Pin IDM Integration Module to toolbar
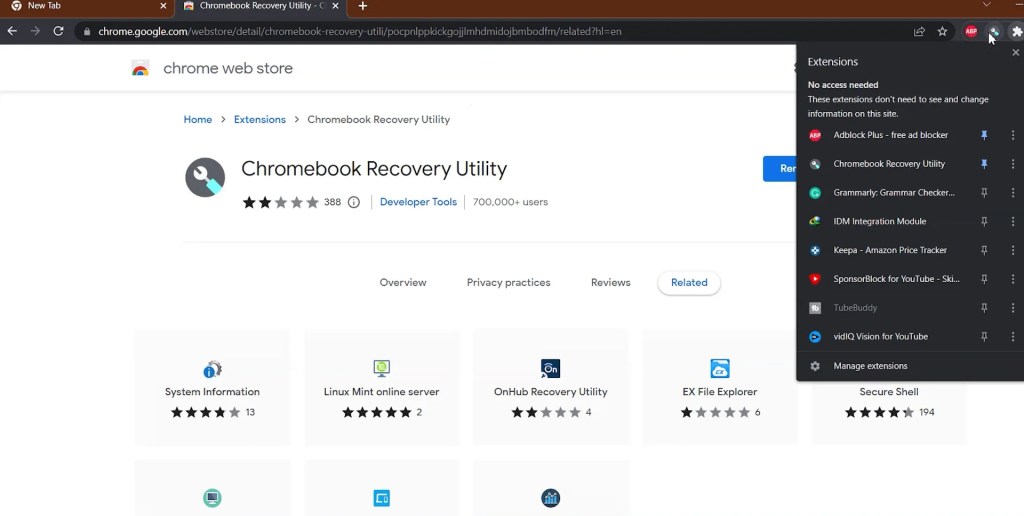The image size is (1024, 516). (x=984, y=221)
